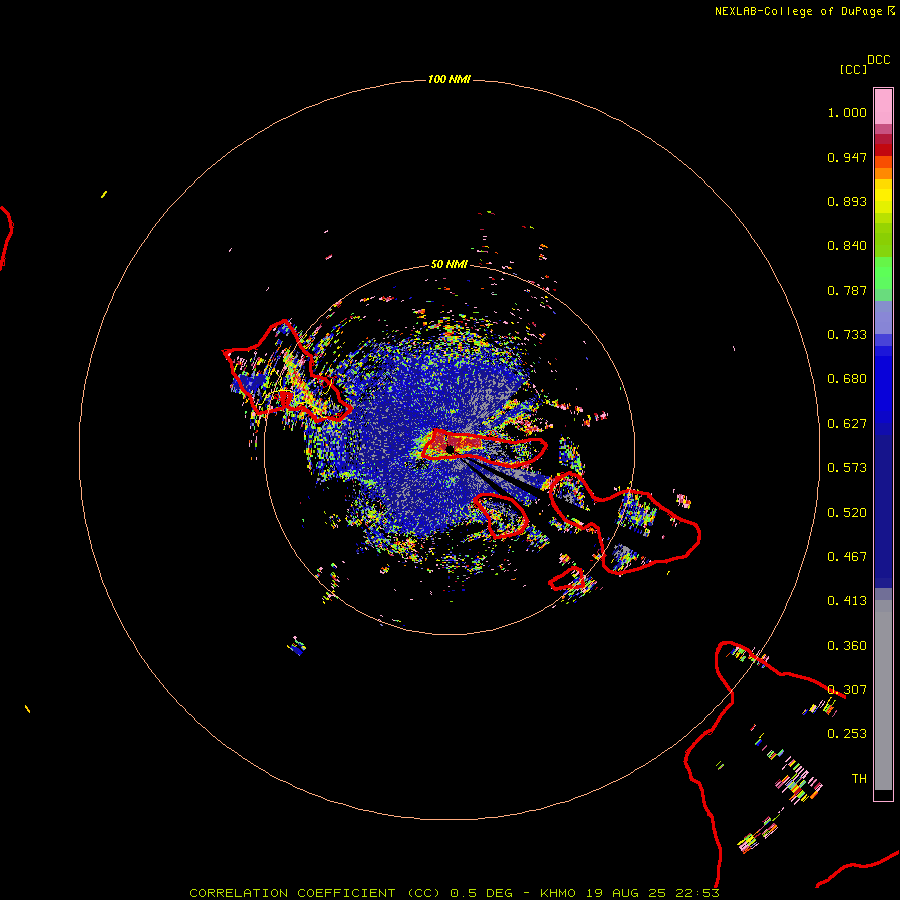
Task: Click the KHMO station identifier in caption
Action: (x=557, y=893)
